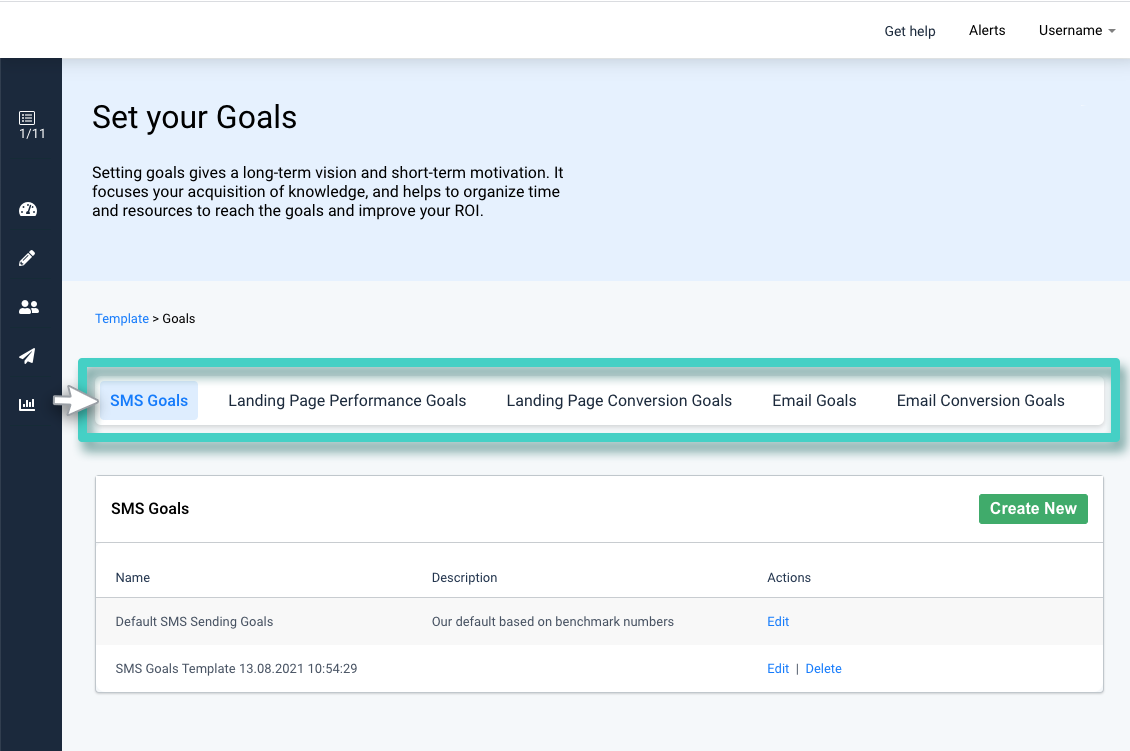Open the dashboard gauge sidebar icon

(27, 210)
